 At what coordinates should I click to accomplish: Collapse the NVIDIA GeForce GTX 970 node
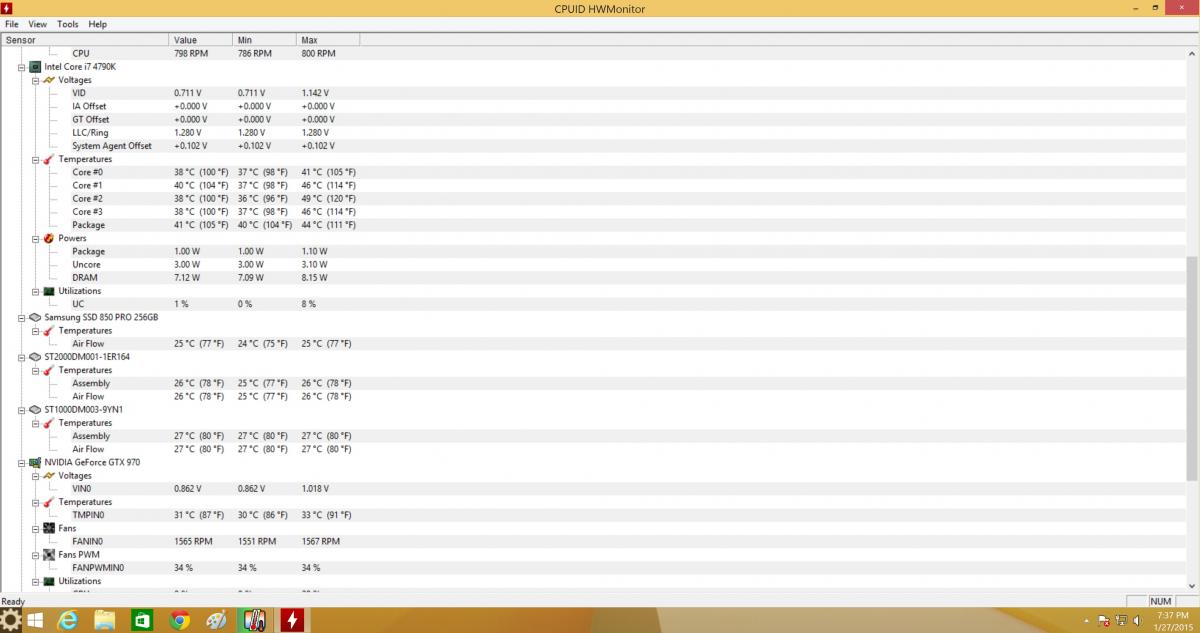pyautogui.click(x=21, y=463)
